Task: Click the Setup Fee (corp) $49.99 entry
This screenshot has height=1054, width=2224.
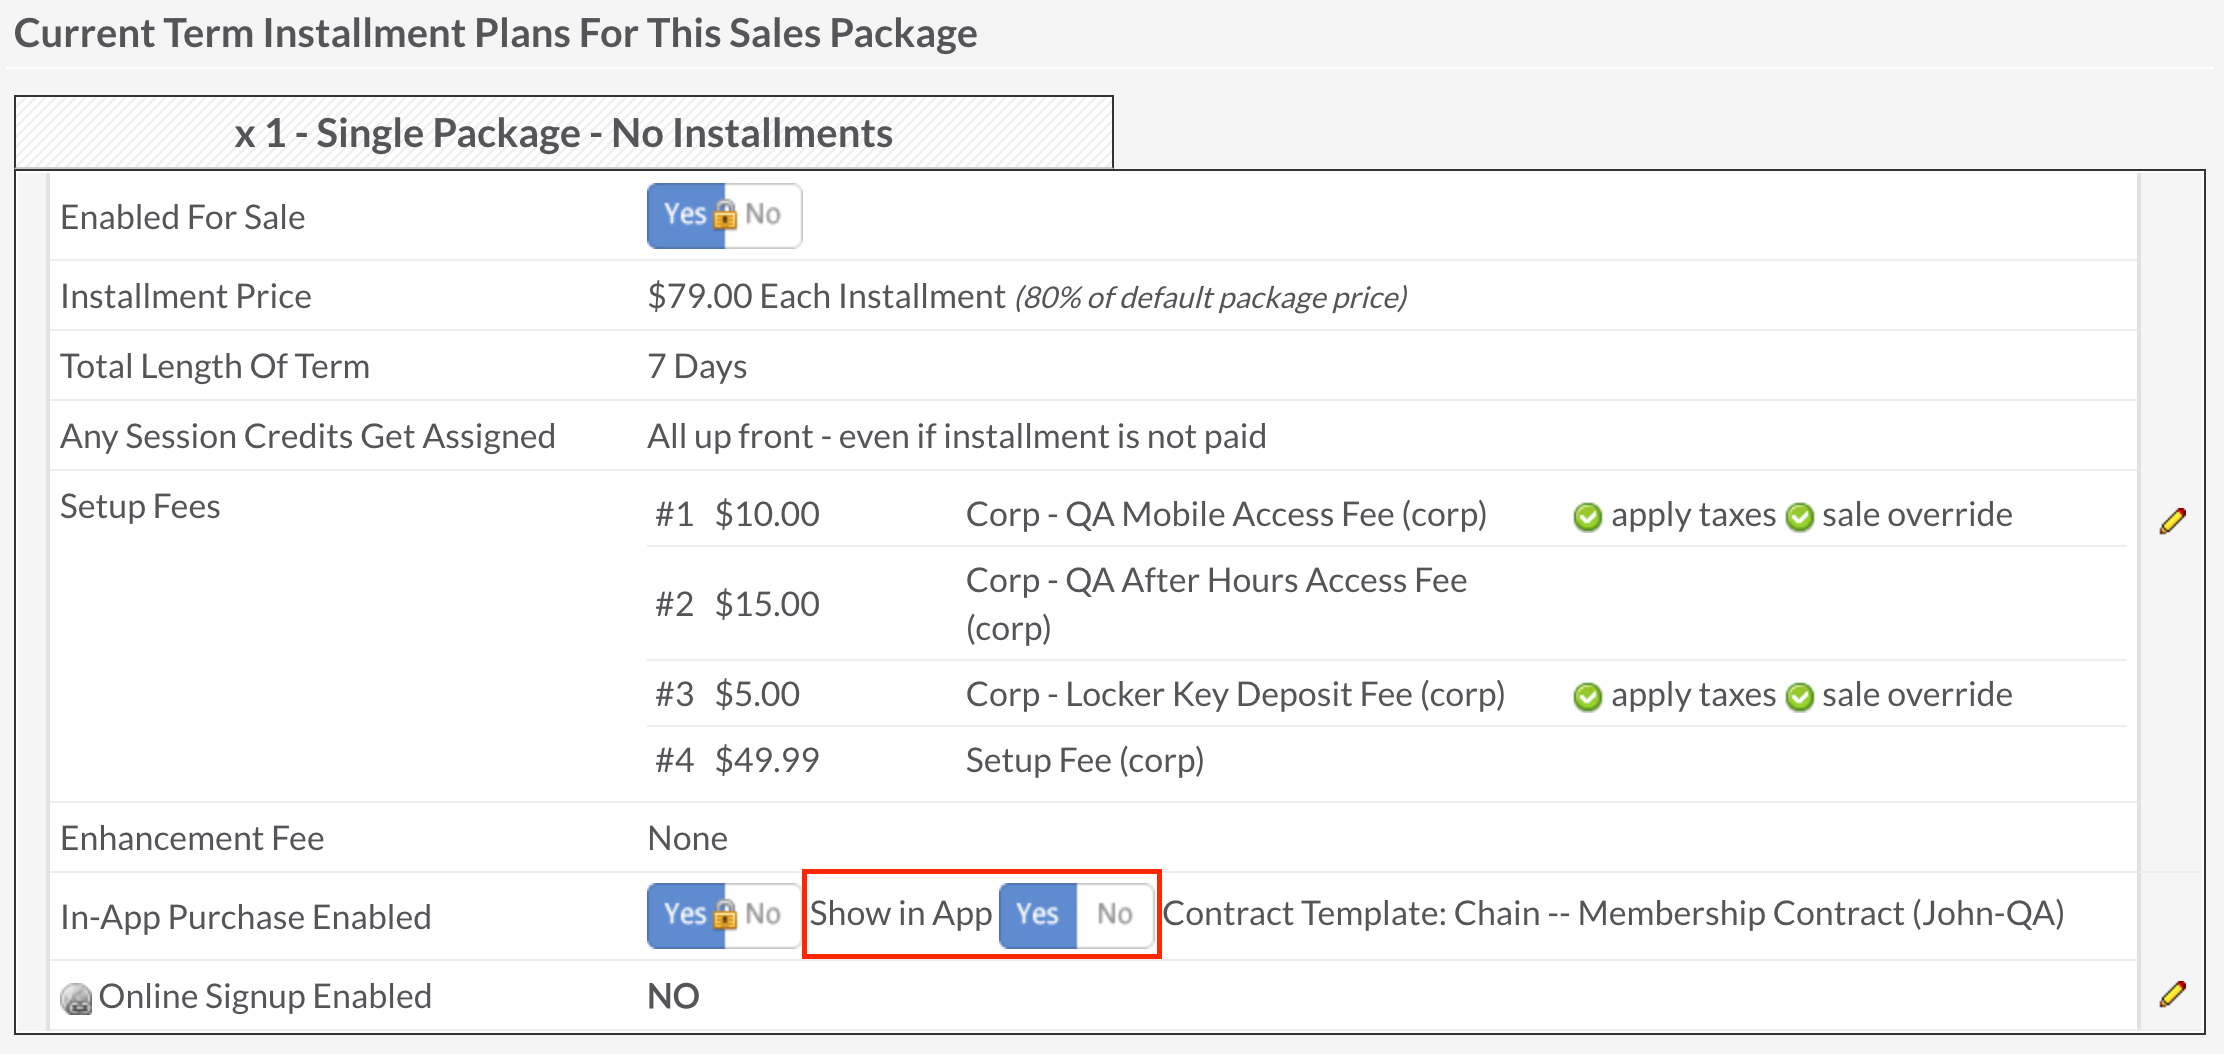Action: tap(1084, 761)
